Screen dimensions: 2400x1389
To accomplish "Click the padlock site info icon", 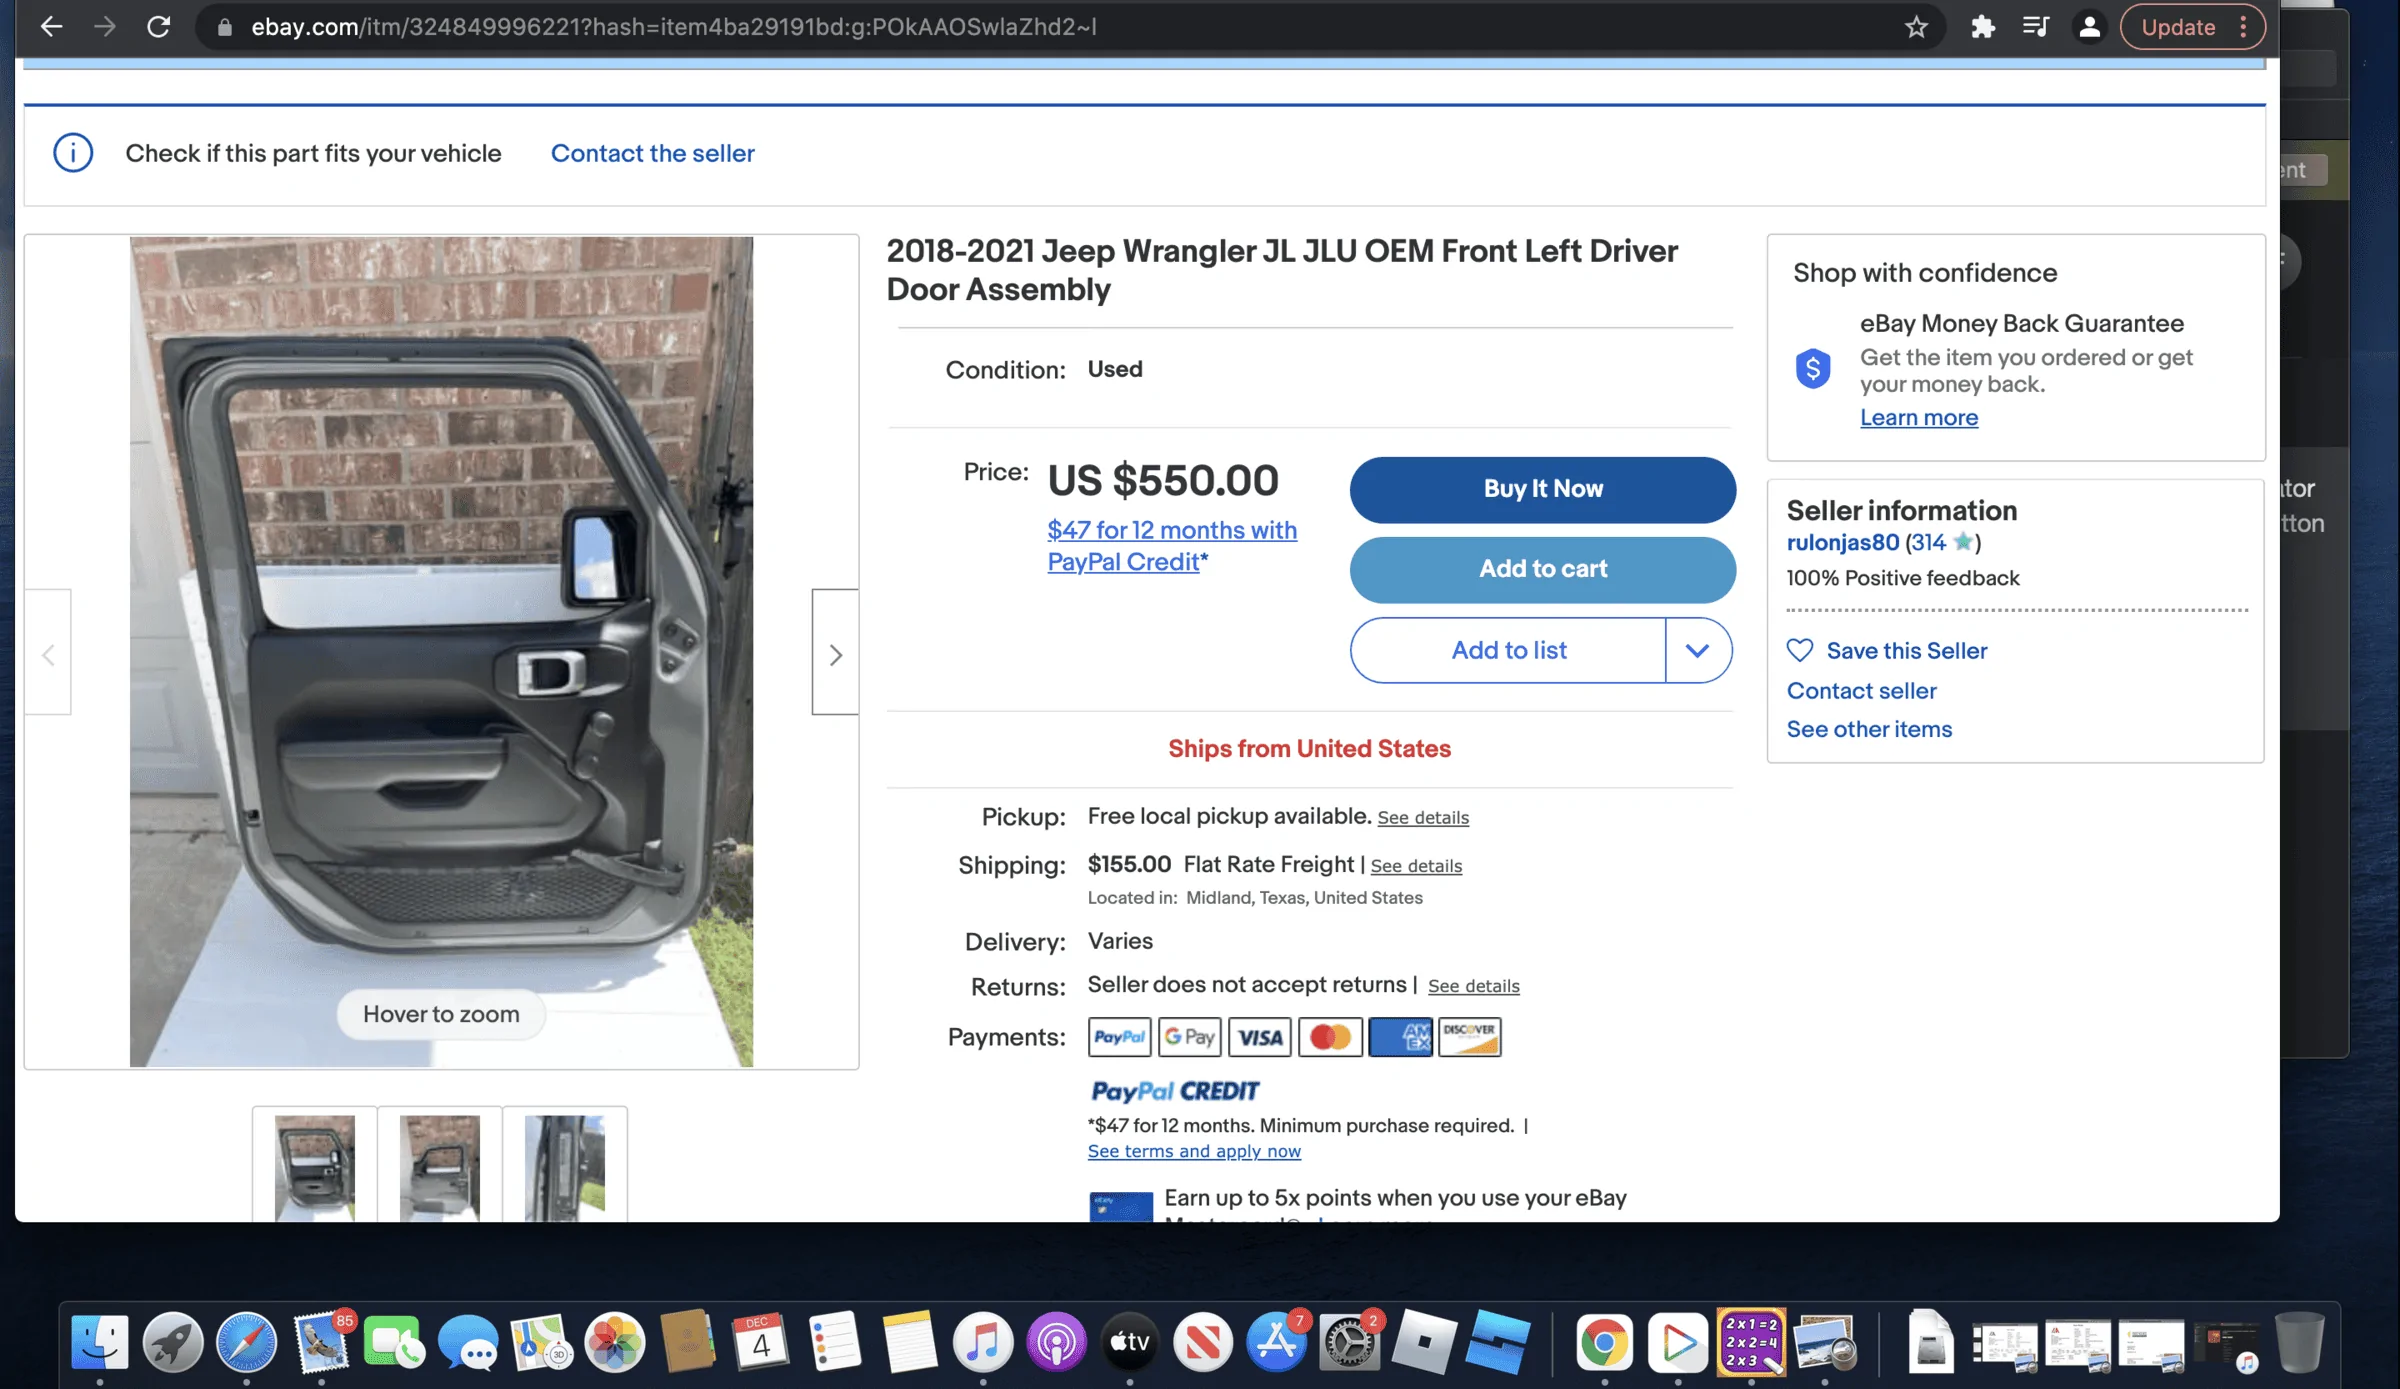I will click(x=225, y=27).
